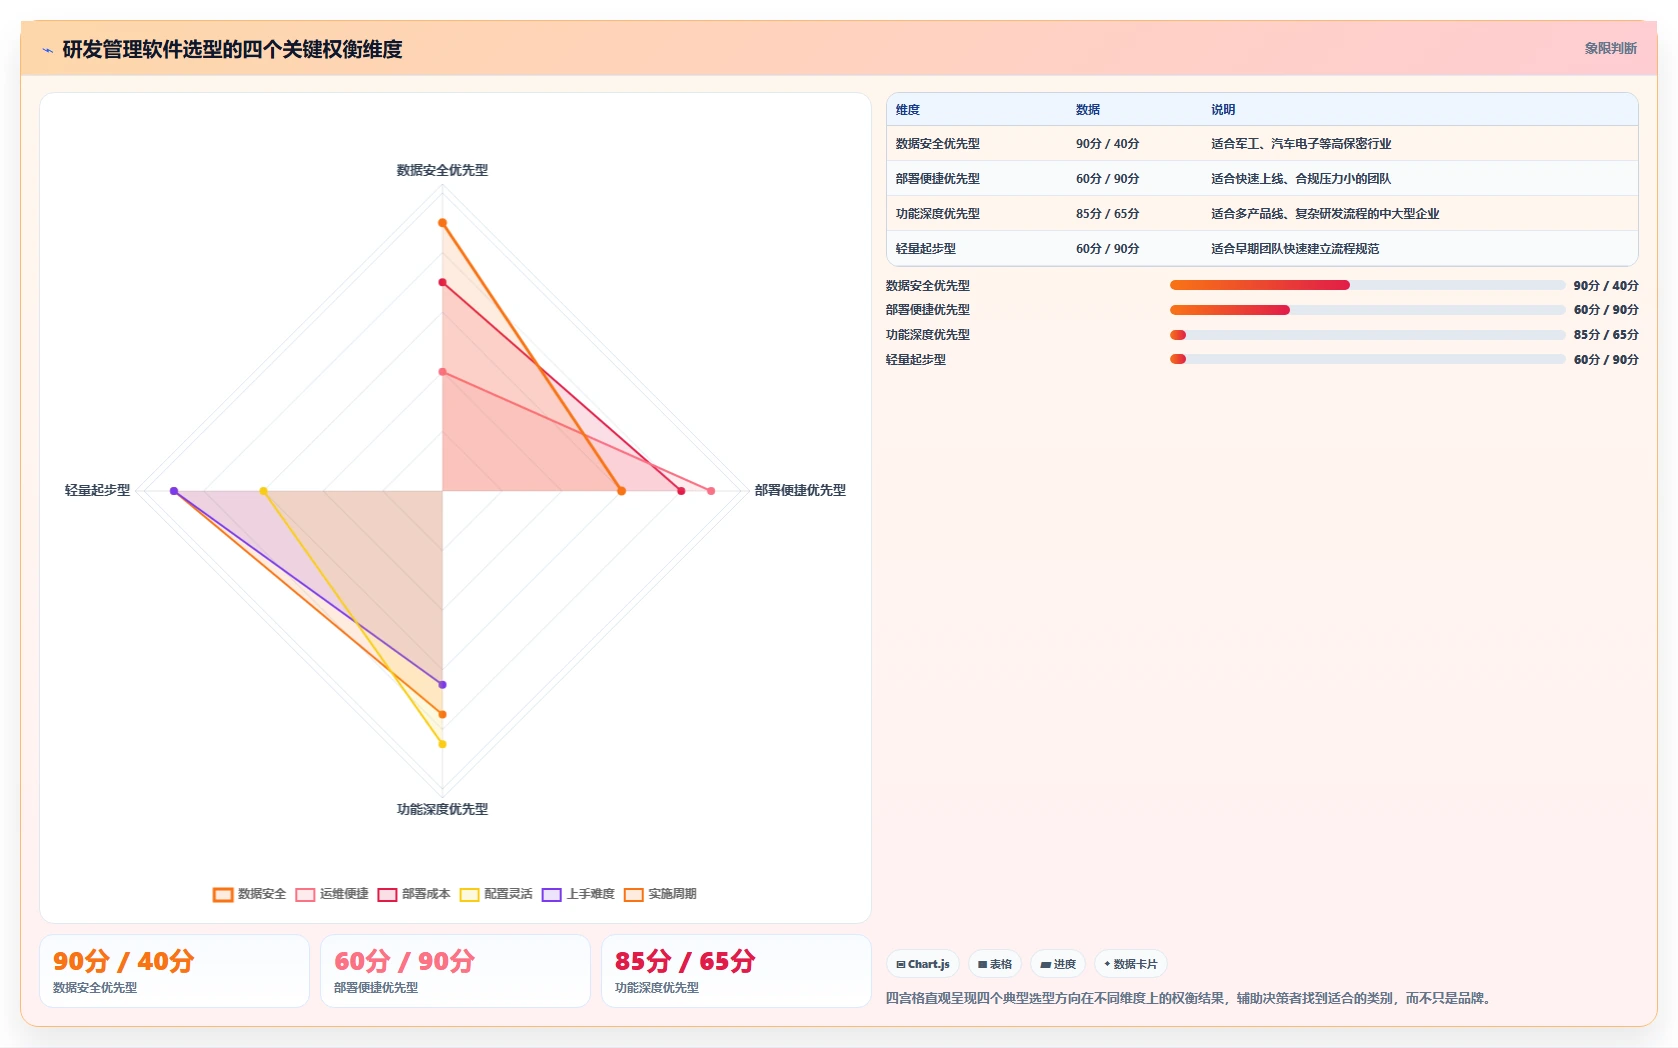
Task: Toggle the 部署成本 legend item
Action: pyautogui.click(x=414, y=894)
